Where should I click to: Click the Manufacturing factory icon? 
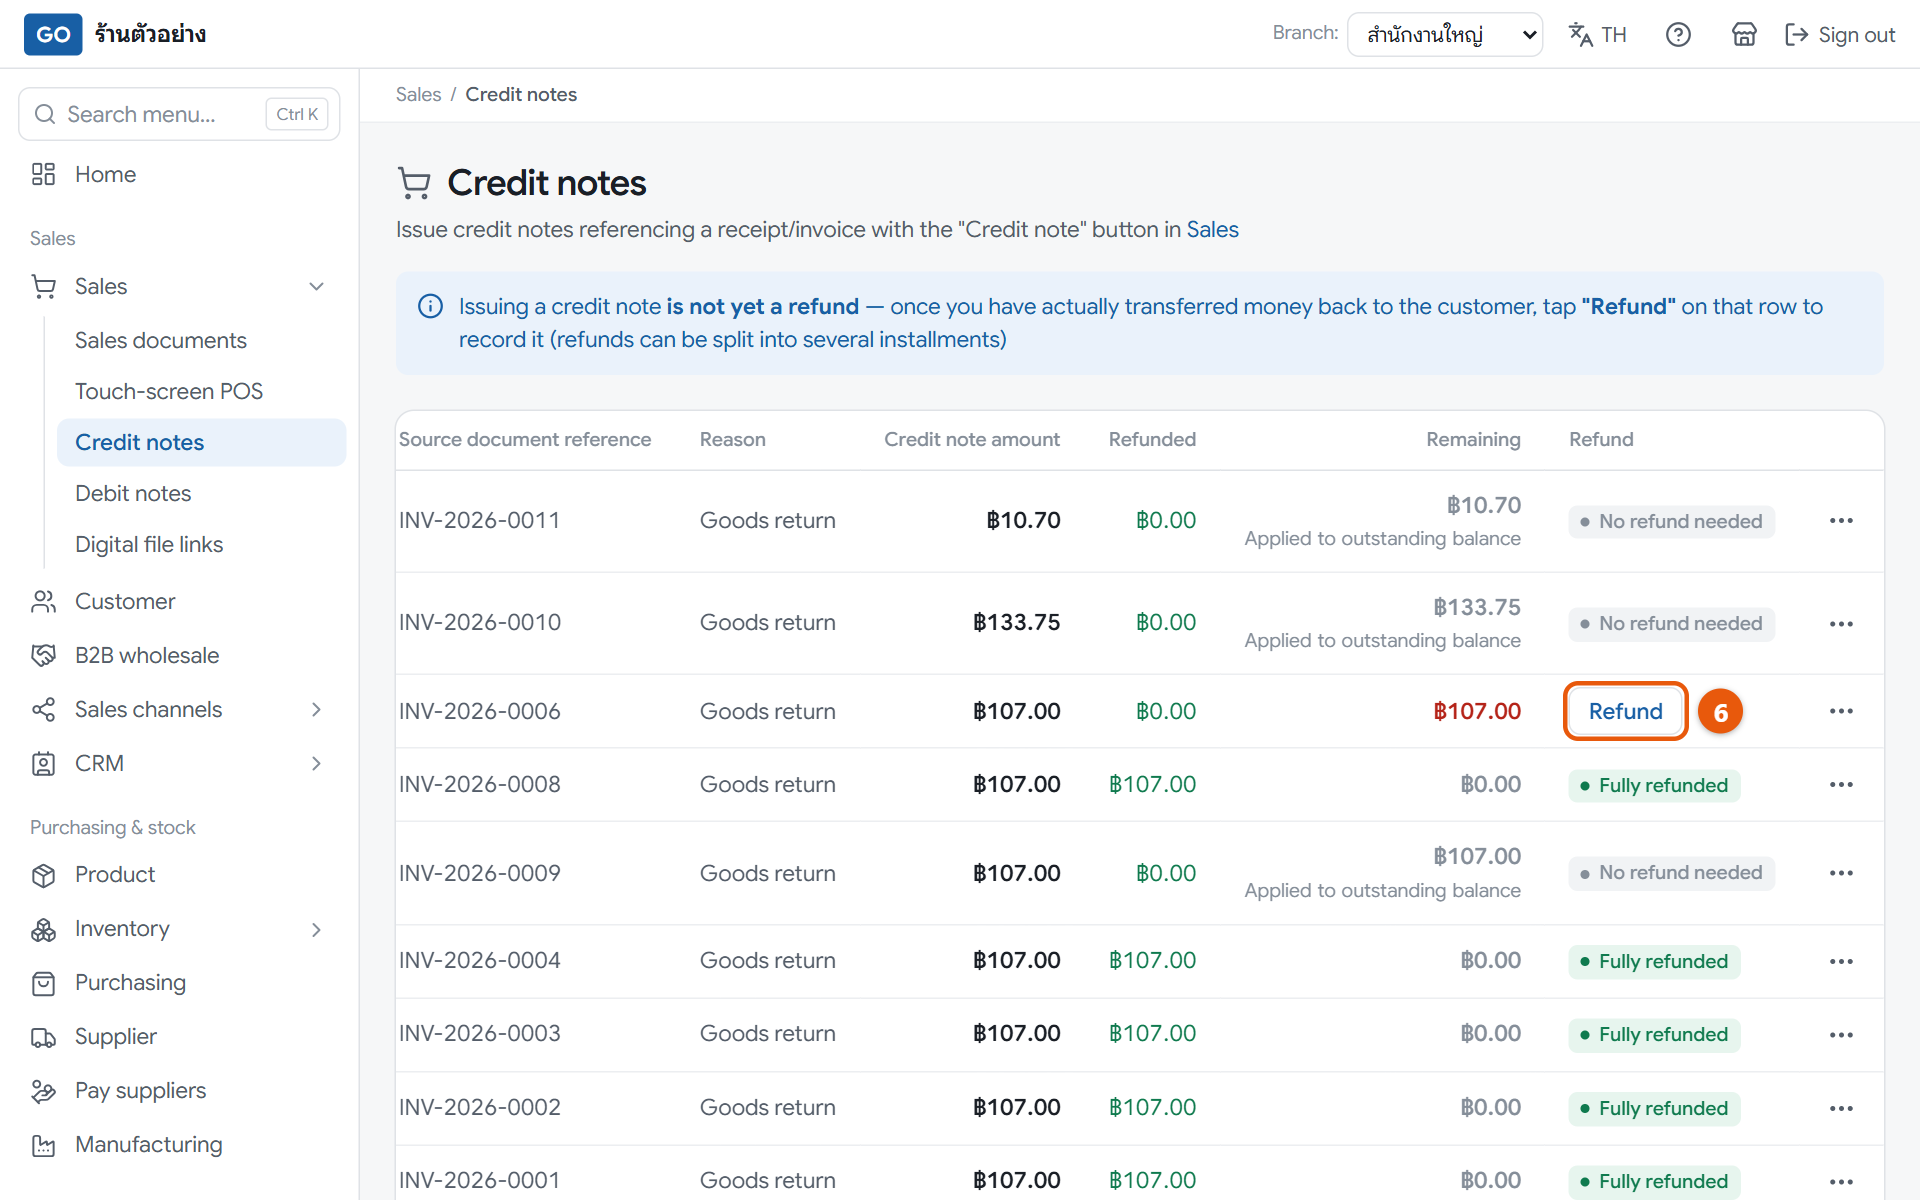click(43, 1145)
